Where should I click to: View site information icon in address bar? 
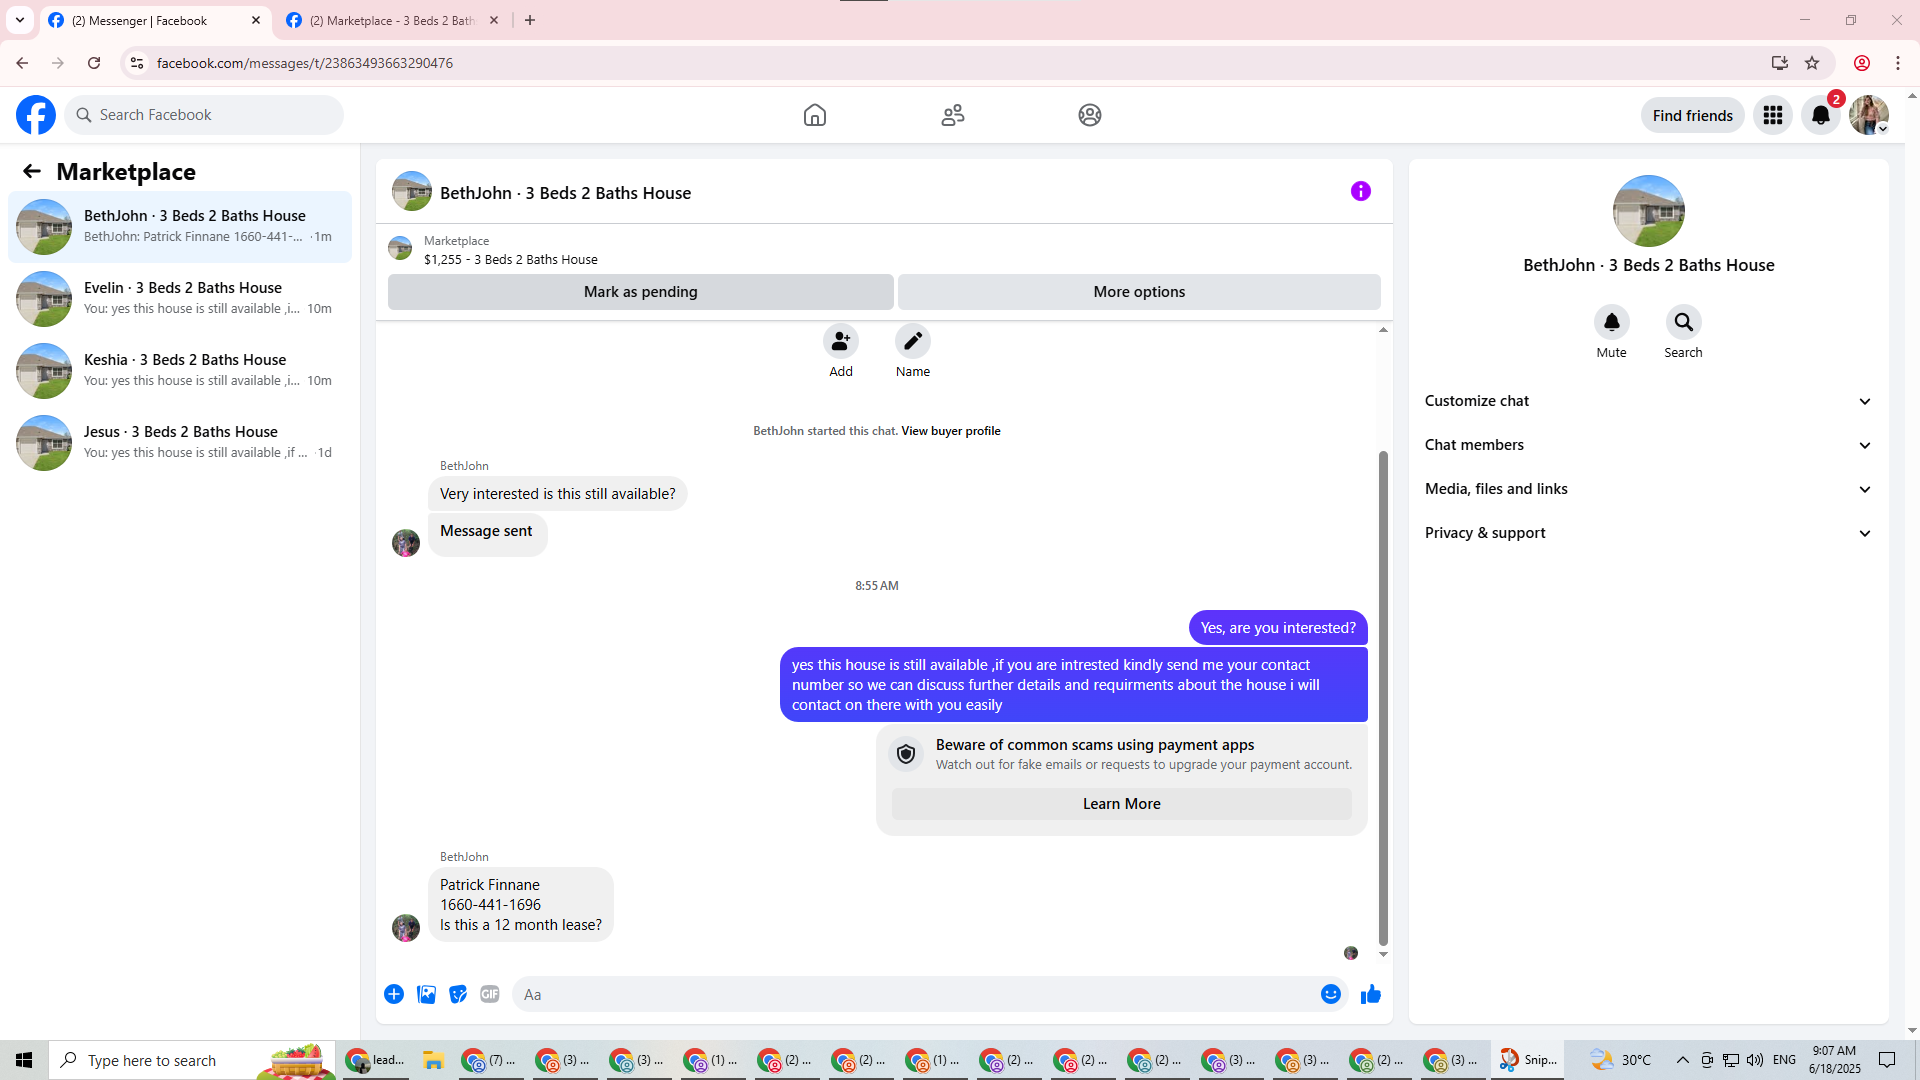pyautogui.click(x=137, y=63)
